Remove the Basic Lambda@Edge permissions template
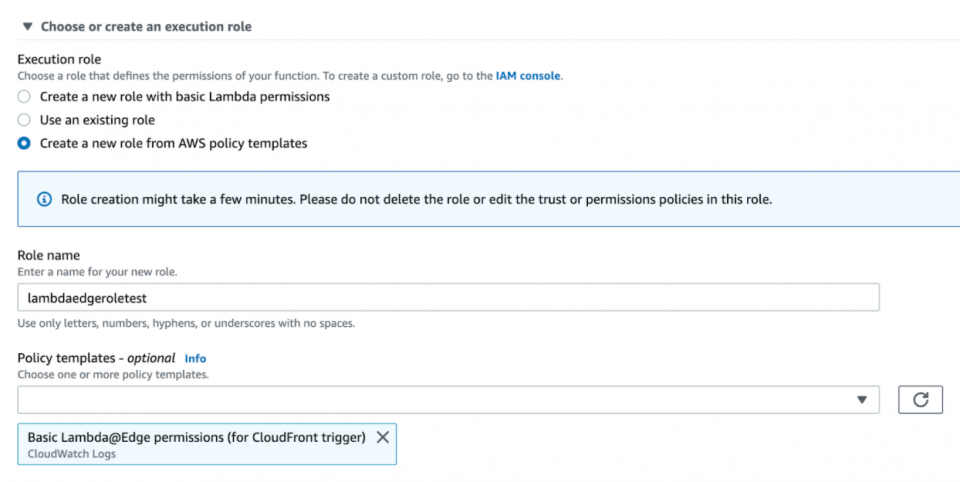 (382, 437)
